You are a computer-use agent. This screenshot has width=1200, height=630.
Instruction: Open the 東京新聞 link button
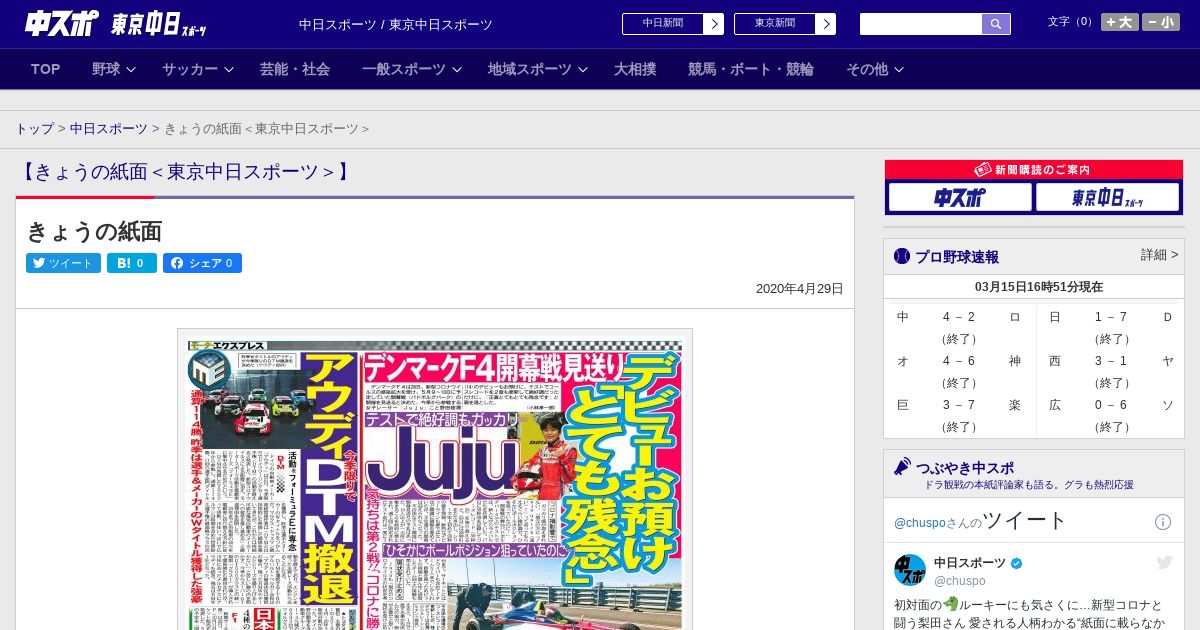(x=775, y=24)
